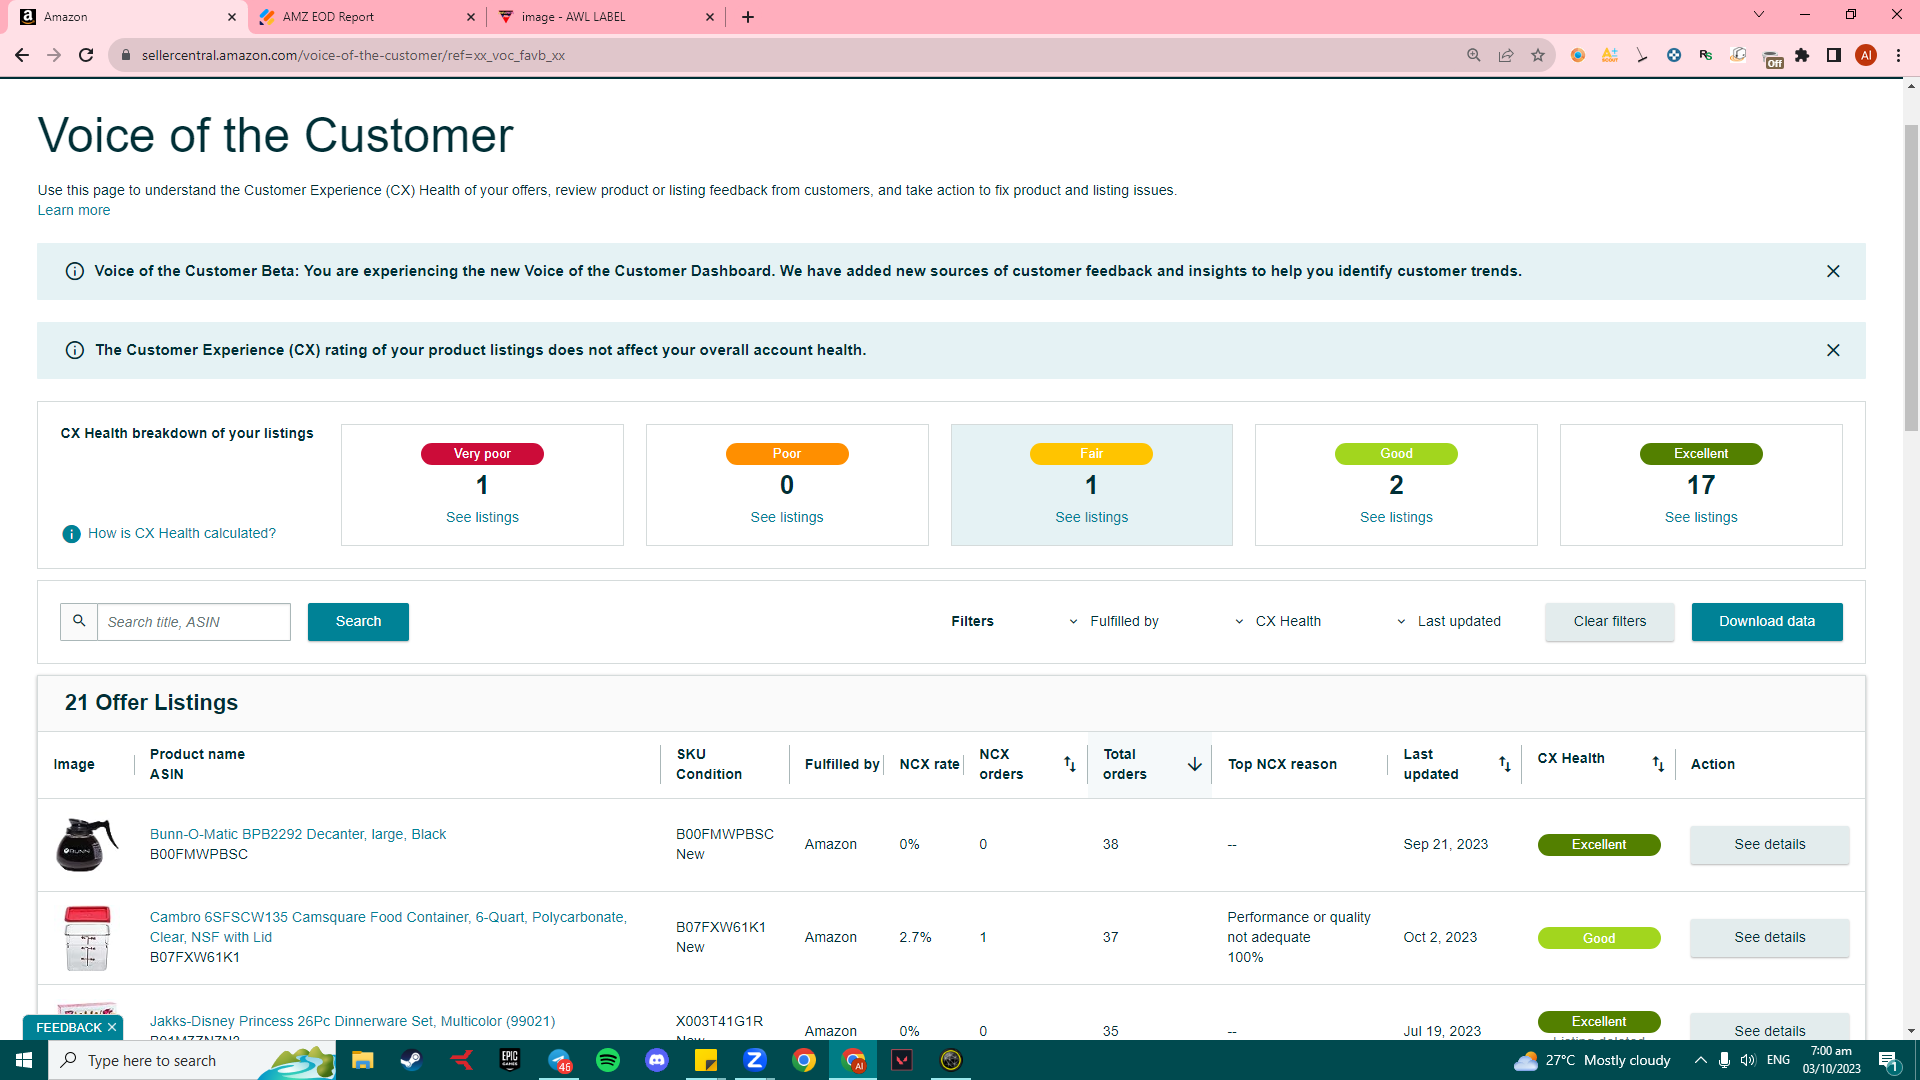See listings under the Fair card
The height and width of the screenshot is (1080, 1920).
[1092, 517]
